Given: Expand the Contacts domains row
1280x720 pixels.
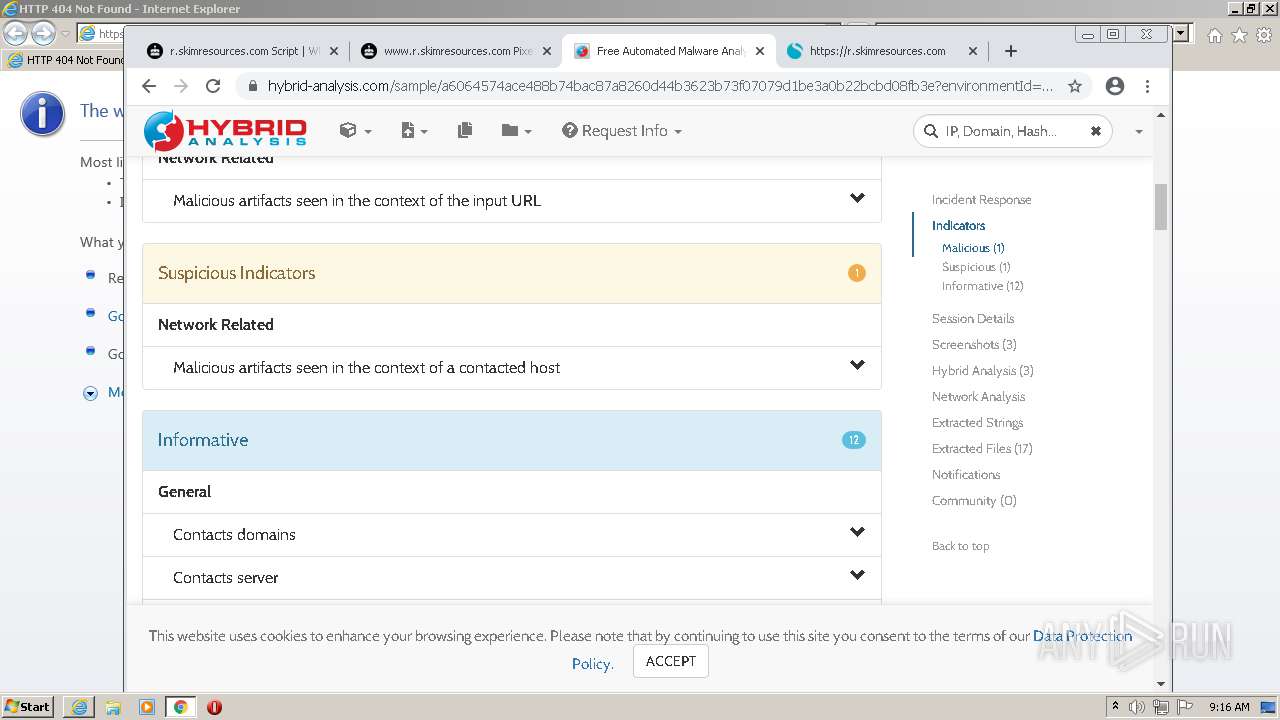Looking at the screenshot, I should tap(512, 535).
